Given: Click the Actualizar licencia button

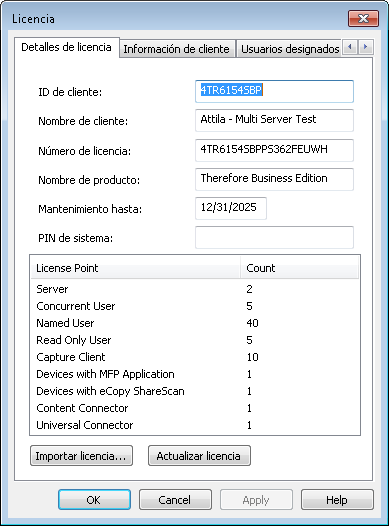Looking at the screenshot, I should click(199, 456).
